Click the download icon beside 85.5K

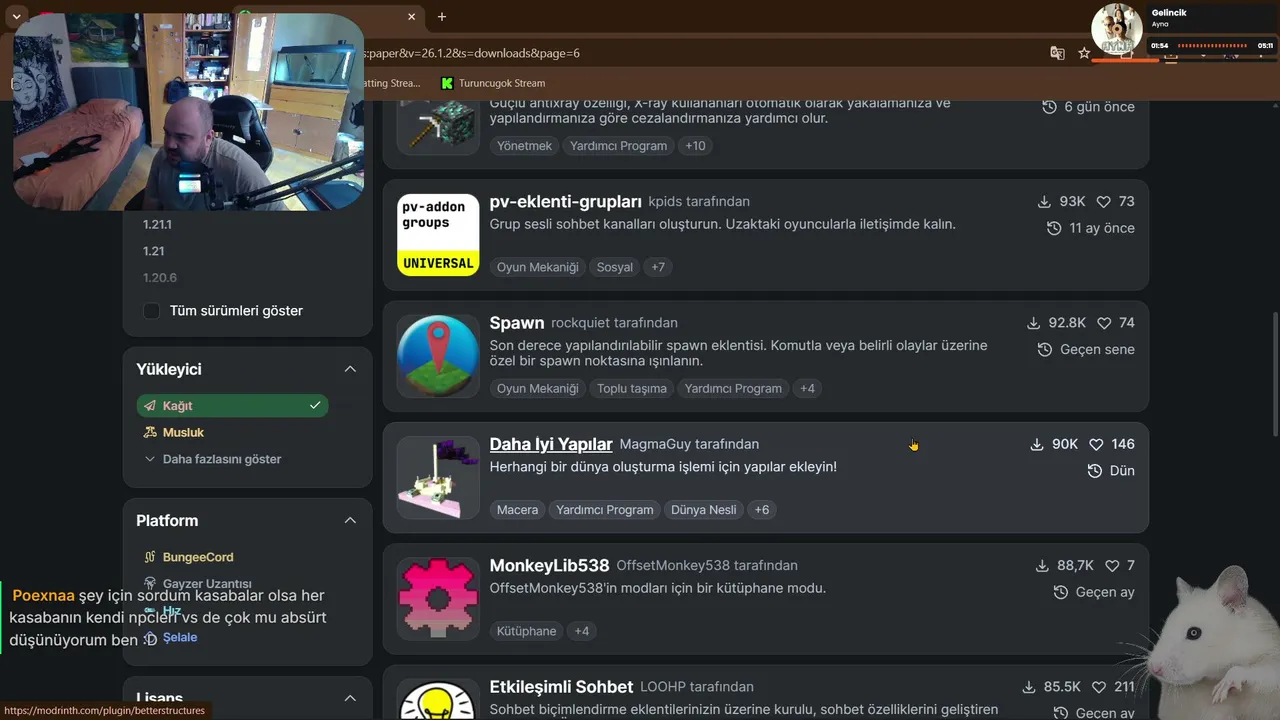click(x=1029, y=687)
